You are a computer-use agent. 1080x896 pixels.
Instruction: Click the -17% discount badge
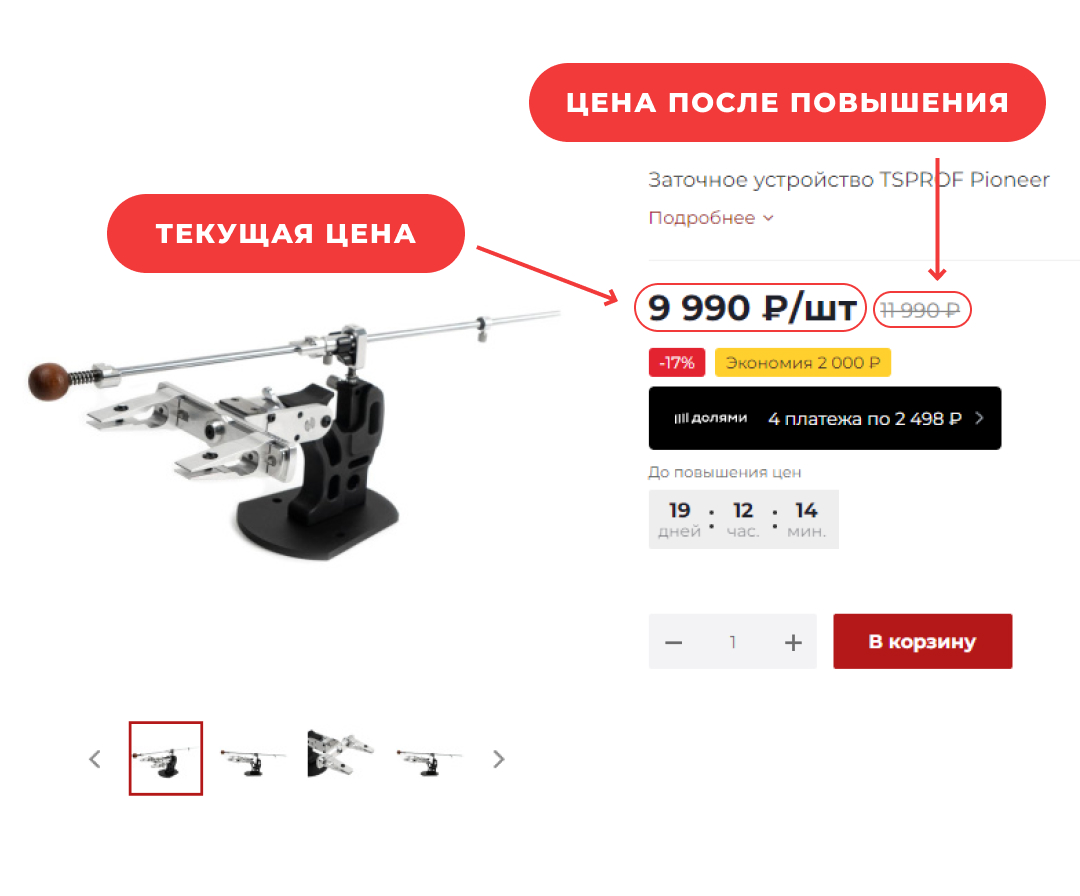676,362
